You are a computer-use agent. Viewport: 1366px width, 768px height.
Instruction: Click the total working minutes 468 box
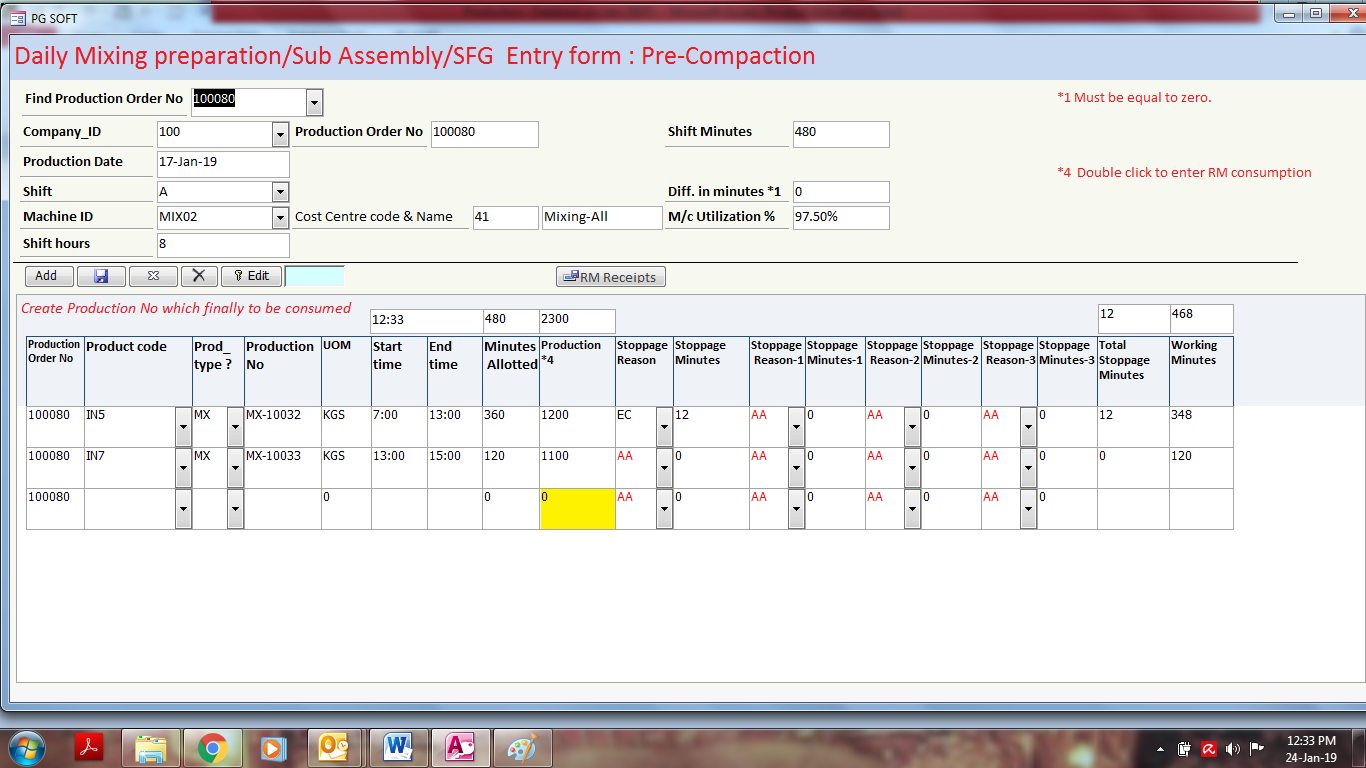pyautogui.click(x=1201, y=318)
